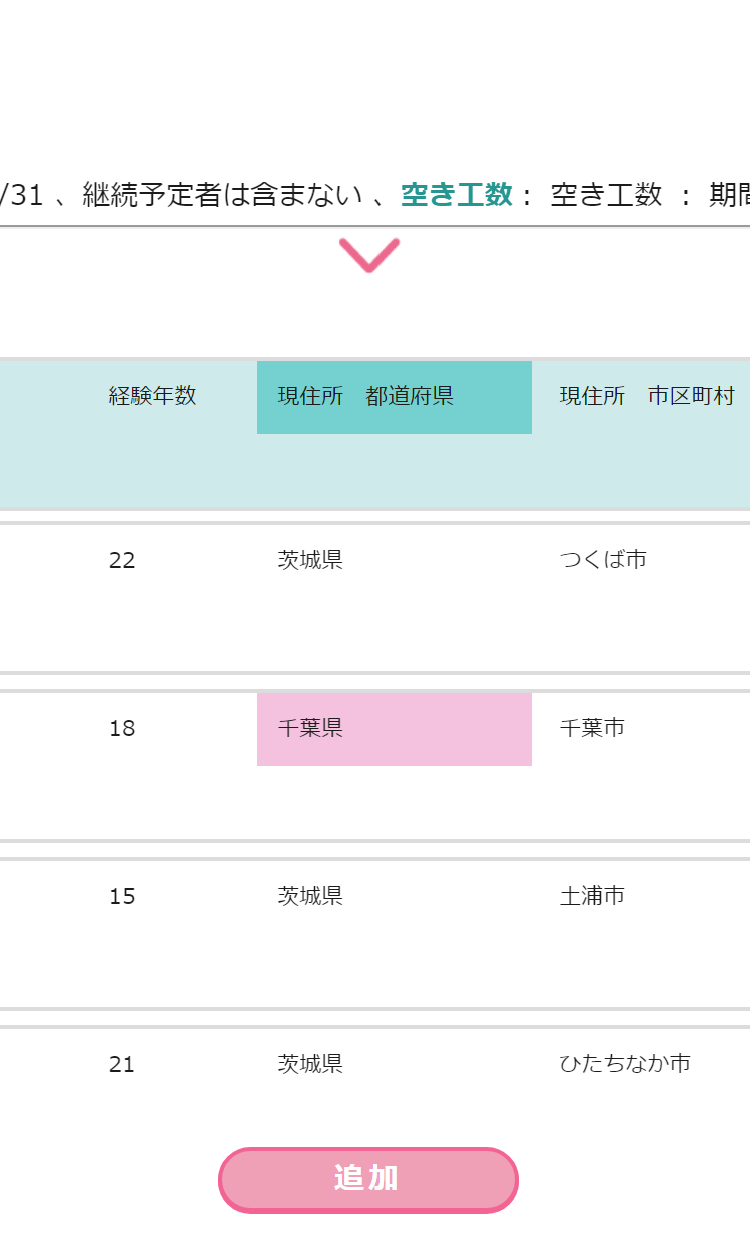
Task: Select 茨城県 in the 土浦市 row
Action: point(310,896)
